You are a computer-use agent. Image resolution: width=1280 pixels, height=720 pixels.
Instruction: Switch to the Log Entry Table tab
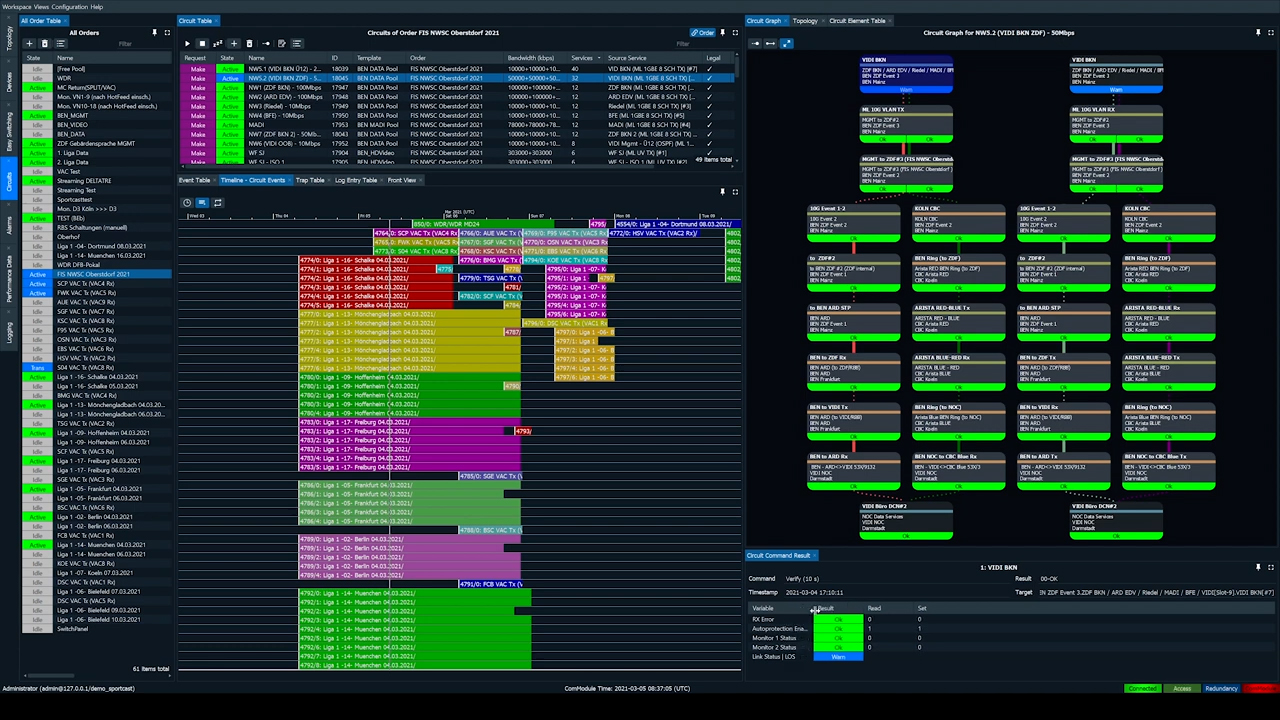[356, 180]
